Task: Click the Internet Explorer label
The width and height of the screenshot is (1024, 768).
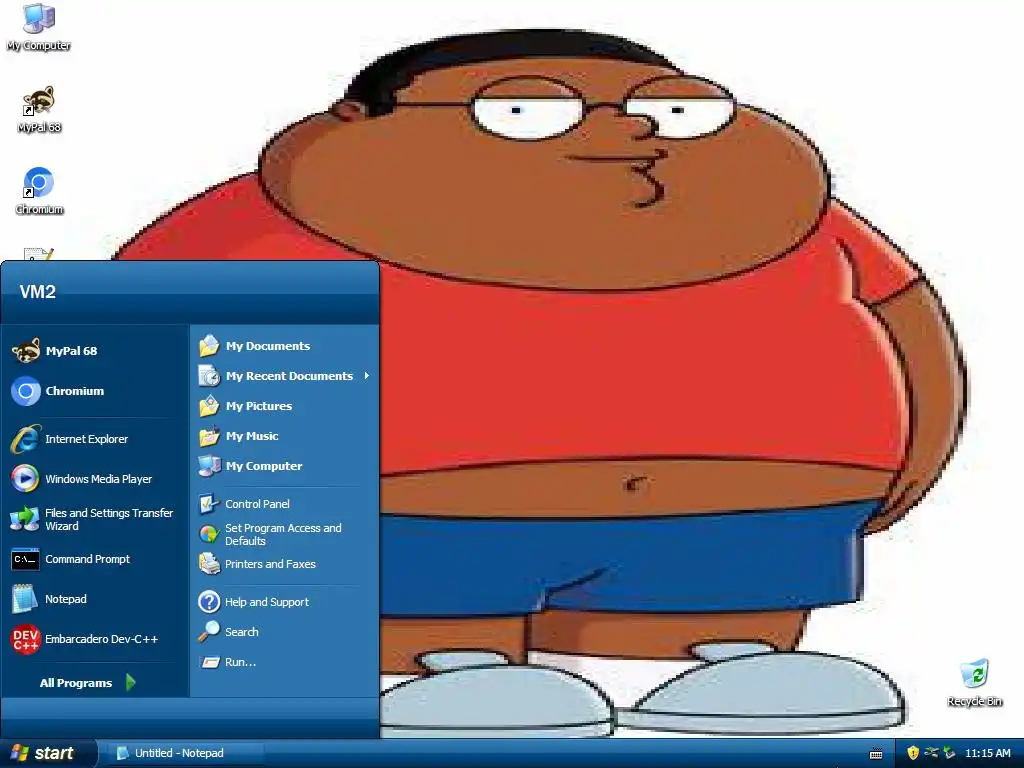Action: point(86,439)
